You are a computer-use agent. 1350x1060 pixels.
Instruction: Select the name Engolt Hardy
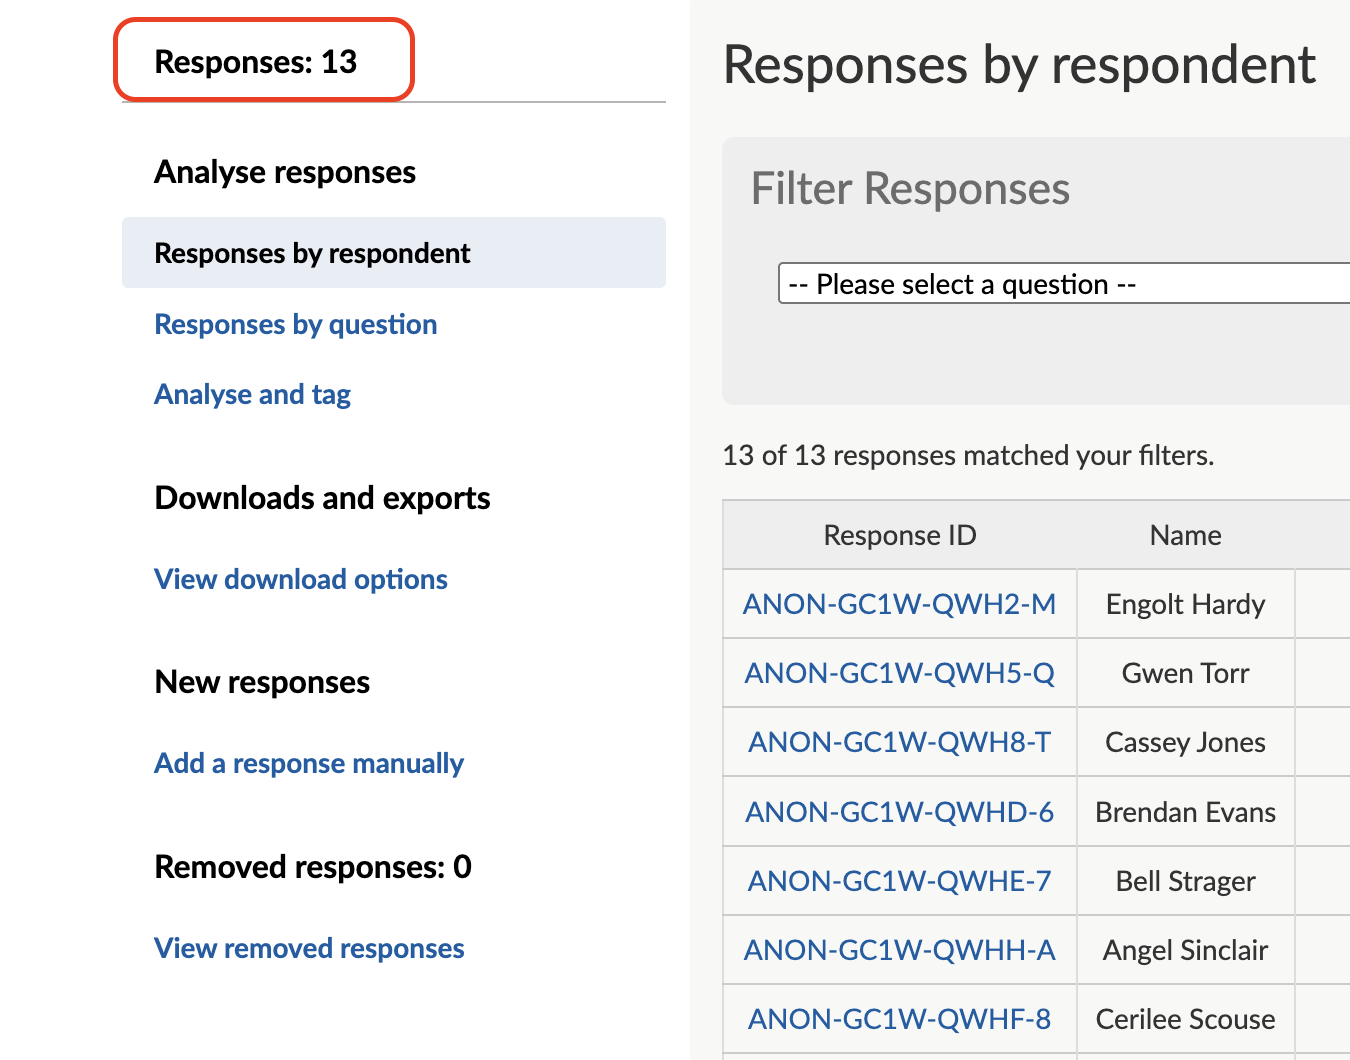pos(1186,604)
